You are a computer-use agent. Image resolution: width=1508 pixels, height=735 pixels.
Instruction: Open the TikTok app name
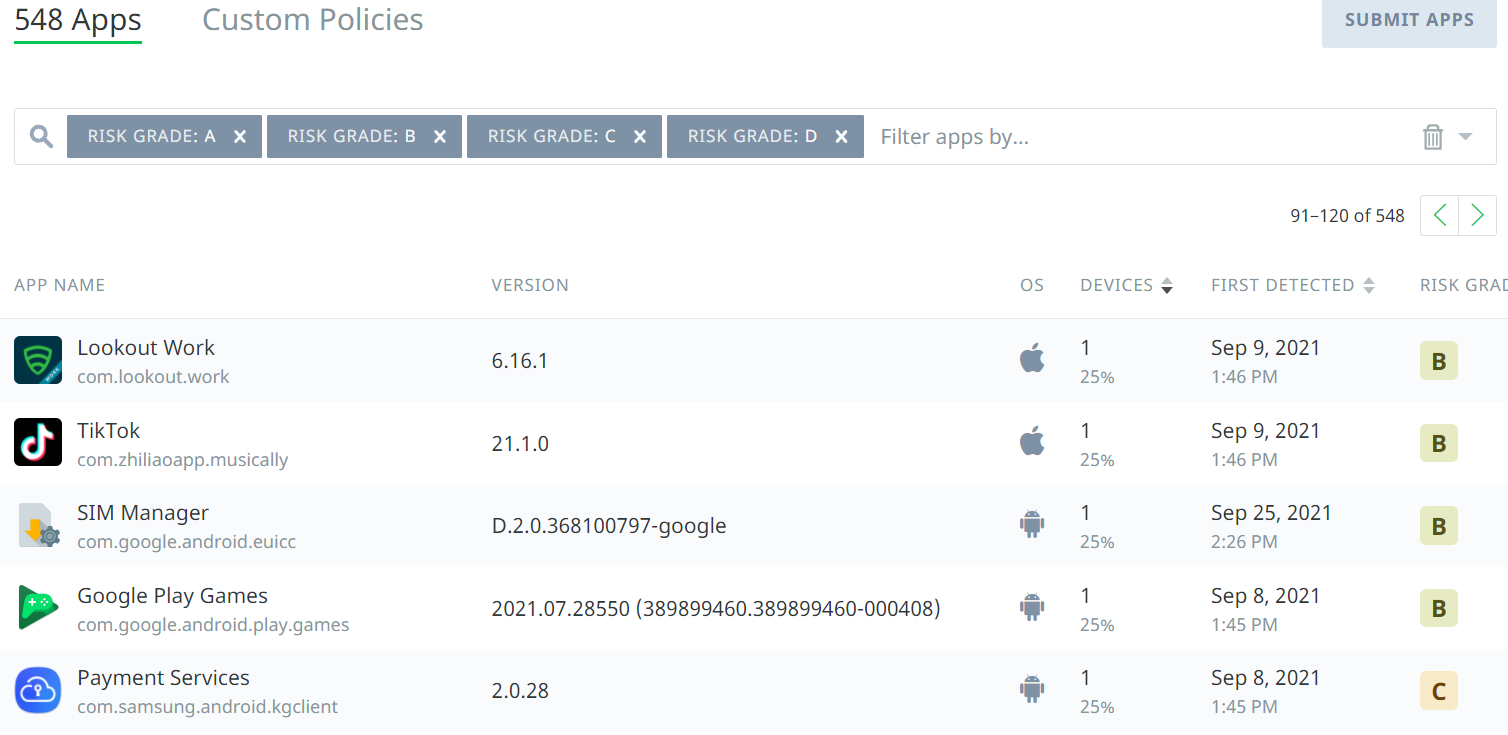(x=109, y=431)
